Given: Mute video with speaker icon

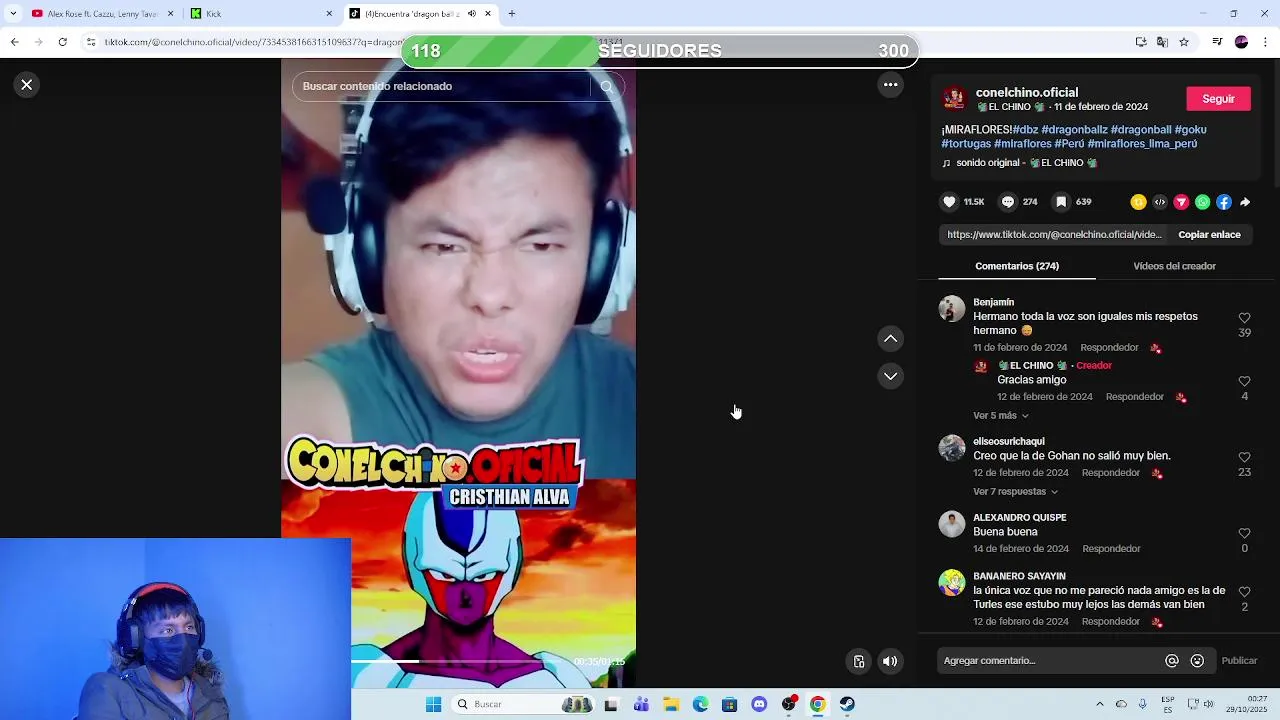Looking at the screenshot, I should pyautogui.click(x=890, y=661).
